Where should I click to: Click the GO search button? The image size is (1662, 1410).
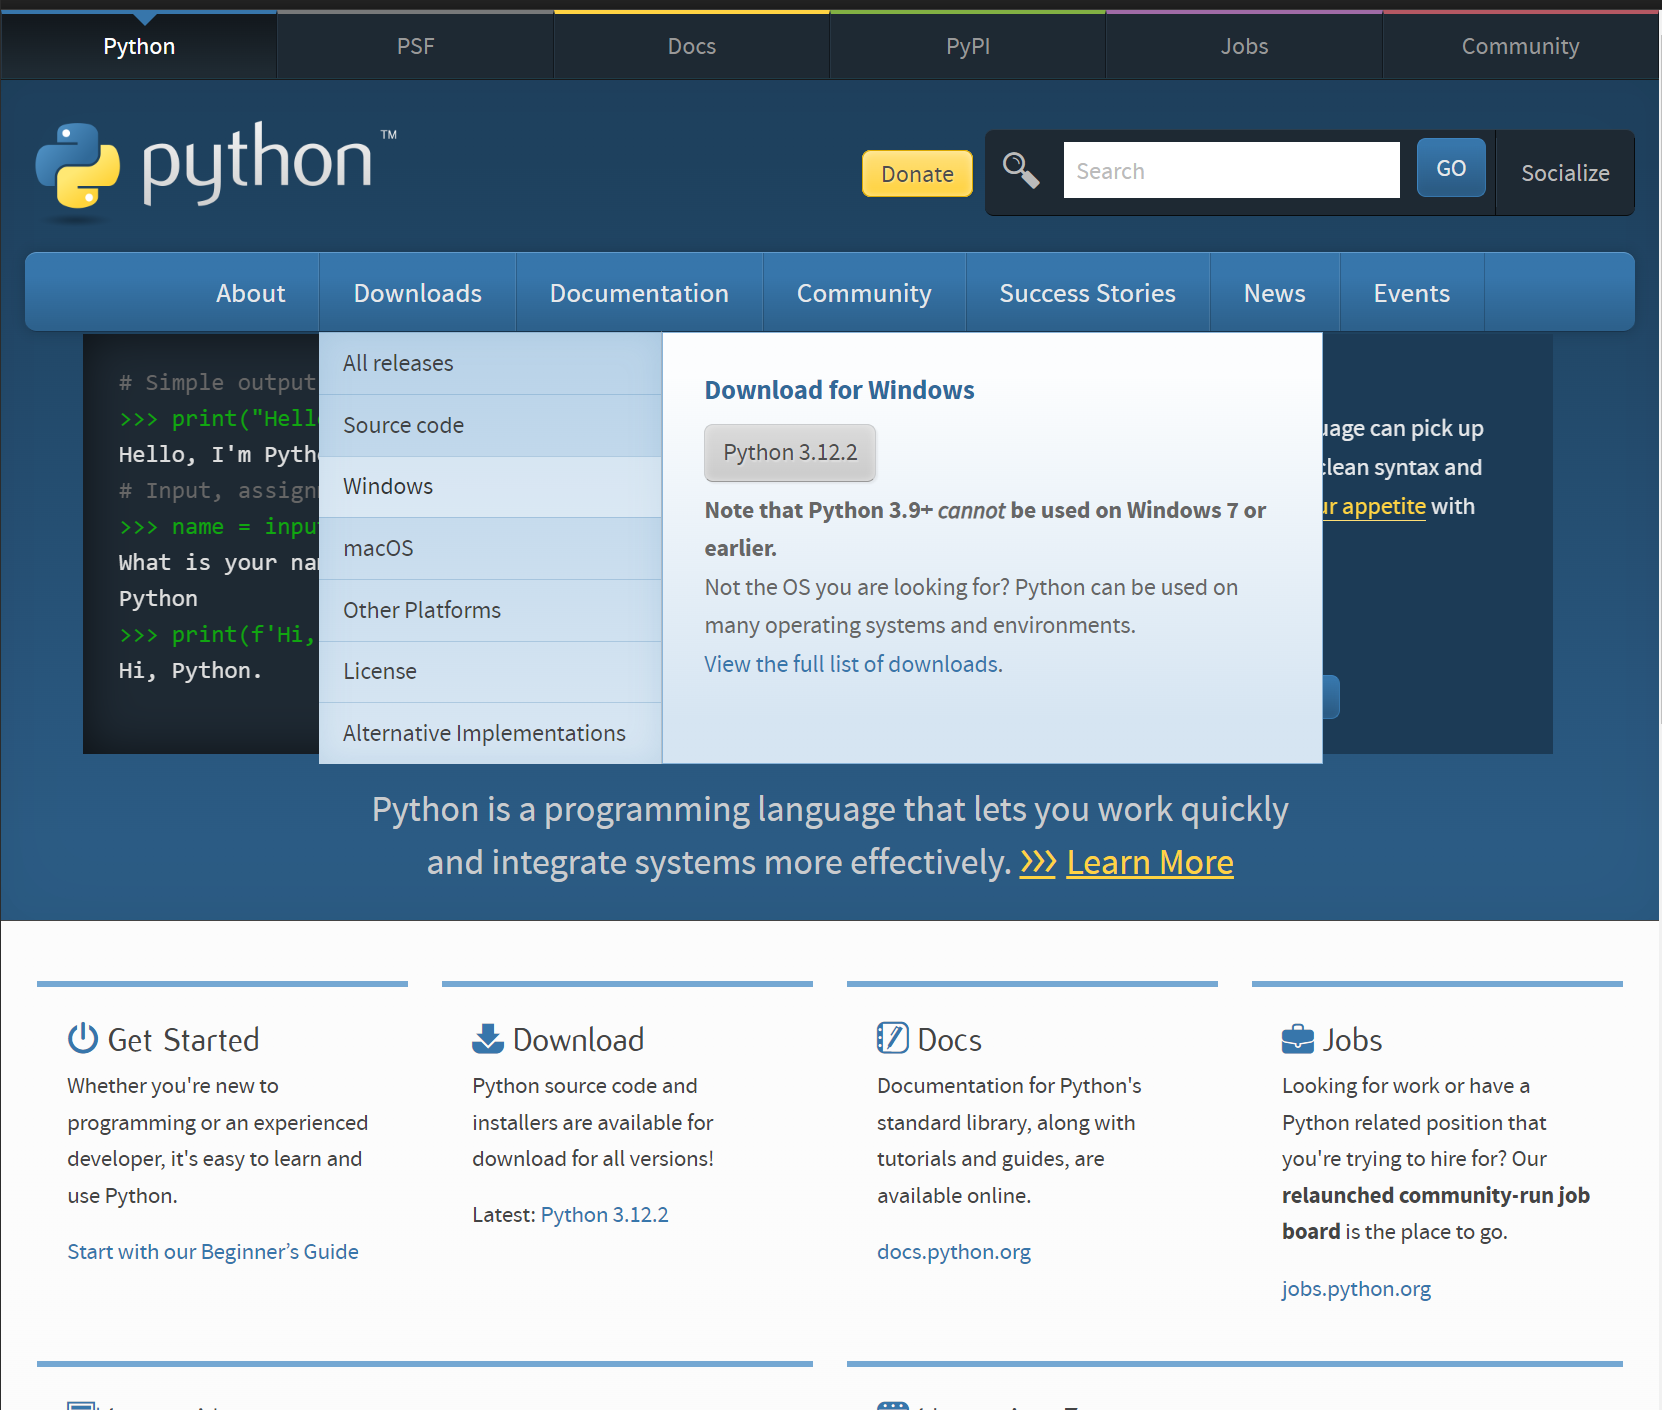tap(1451, 168)
